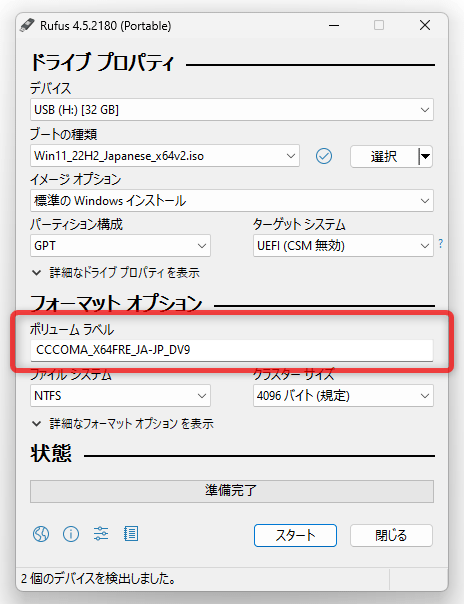Image resolution: width=464 pixels, height=604 pixels.
Task: Click the スタート button
Action: tap(295, 535)
